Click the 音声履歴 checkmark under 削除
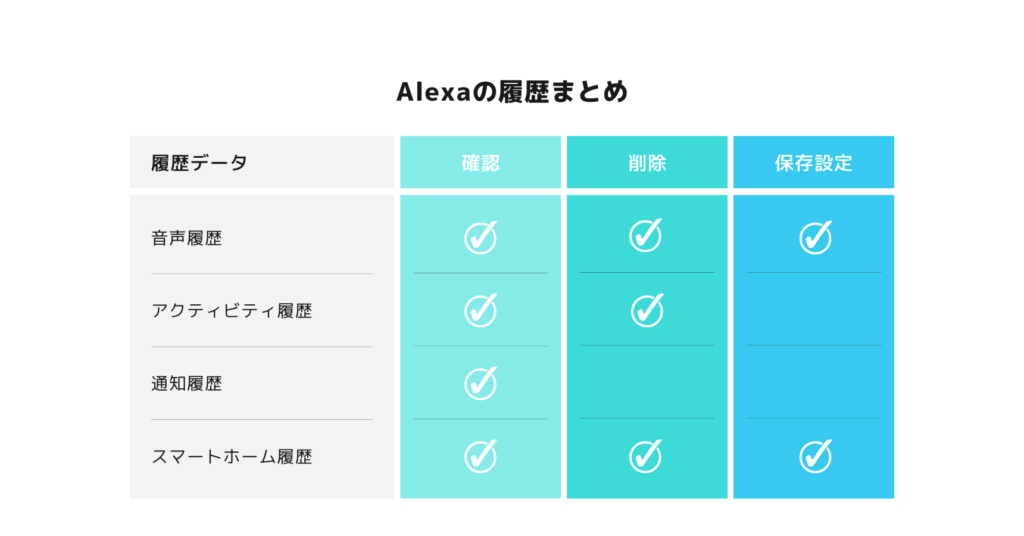 (x=646, y=235)
